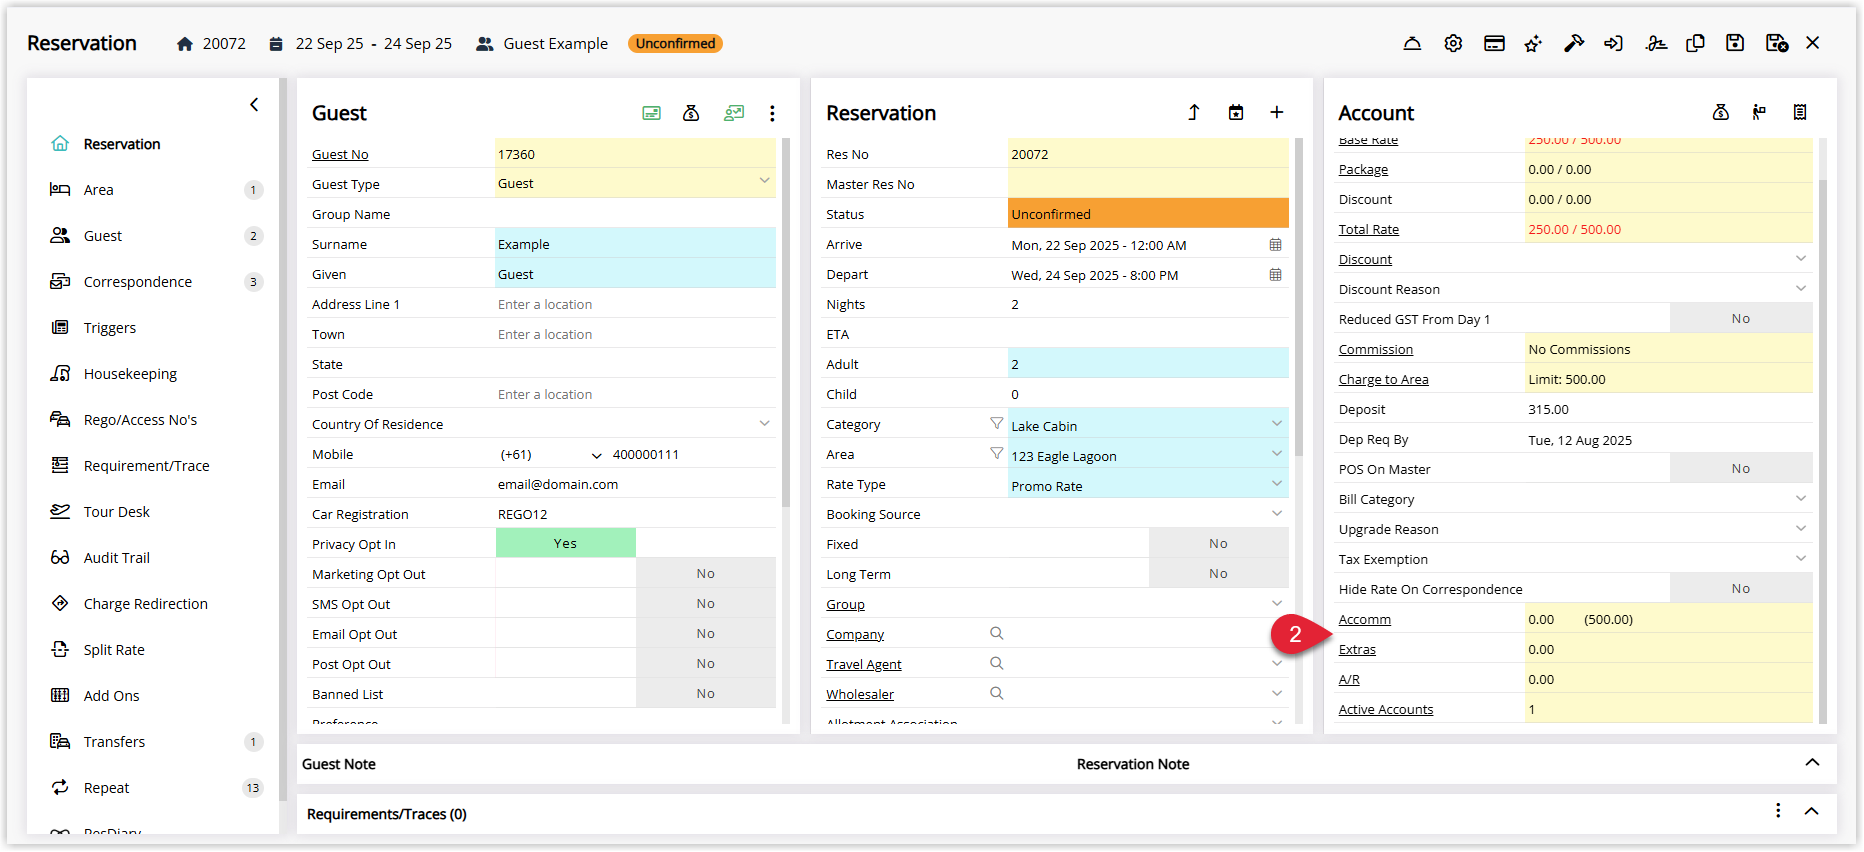
Task: Open the Depart date calendar picker
Action: (x=1276, y=275)
